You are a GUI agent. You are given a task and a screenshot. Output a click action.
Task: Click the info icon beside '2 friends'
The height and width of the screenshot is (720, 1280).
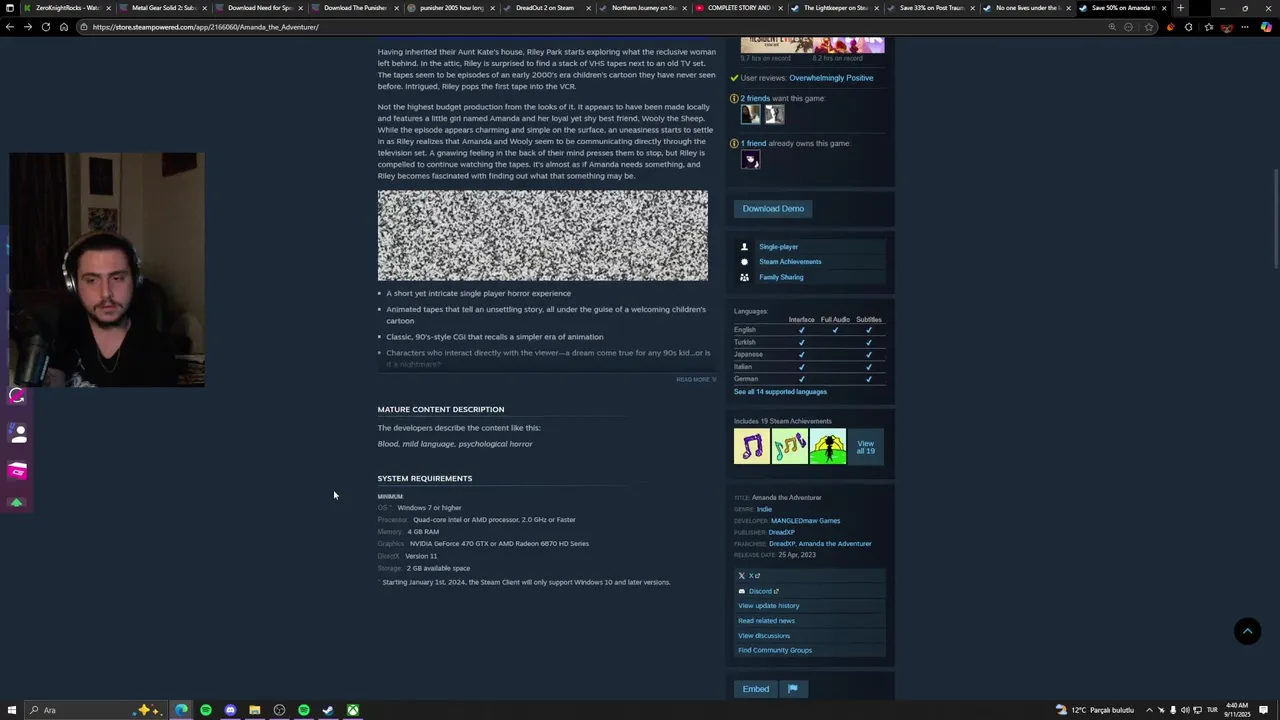[x=734, y=99]
